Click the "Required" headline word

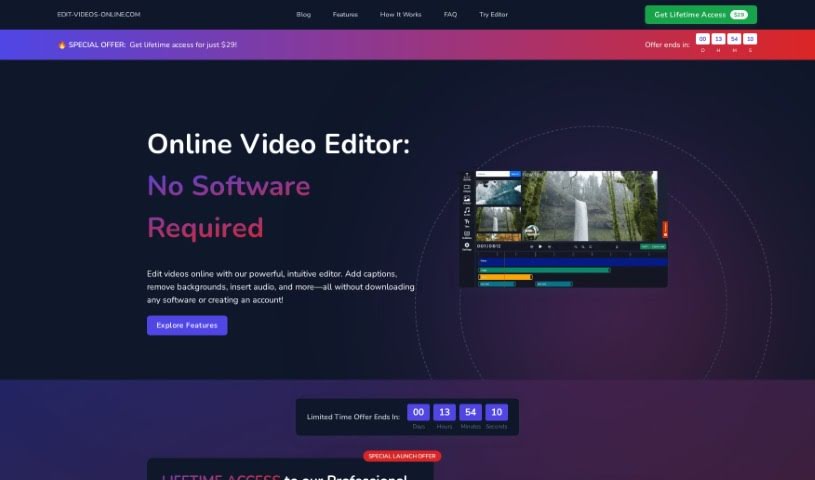[x=205, y=228]
